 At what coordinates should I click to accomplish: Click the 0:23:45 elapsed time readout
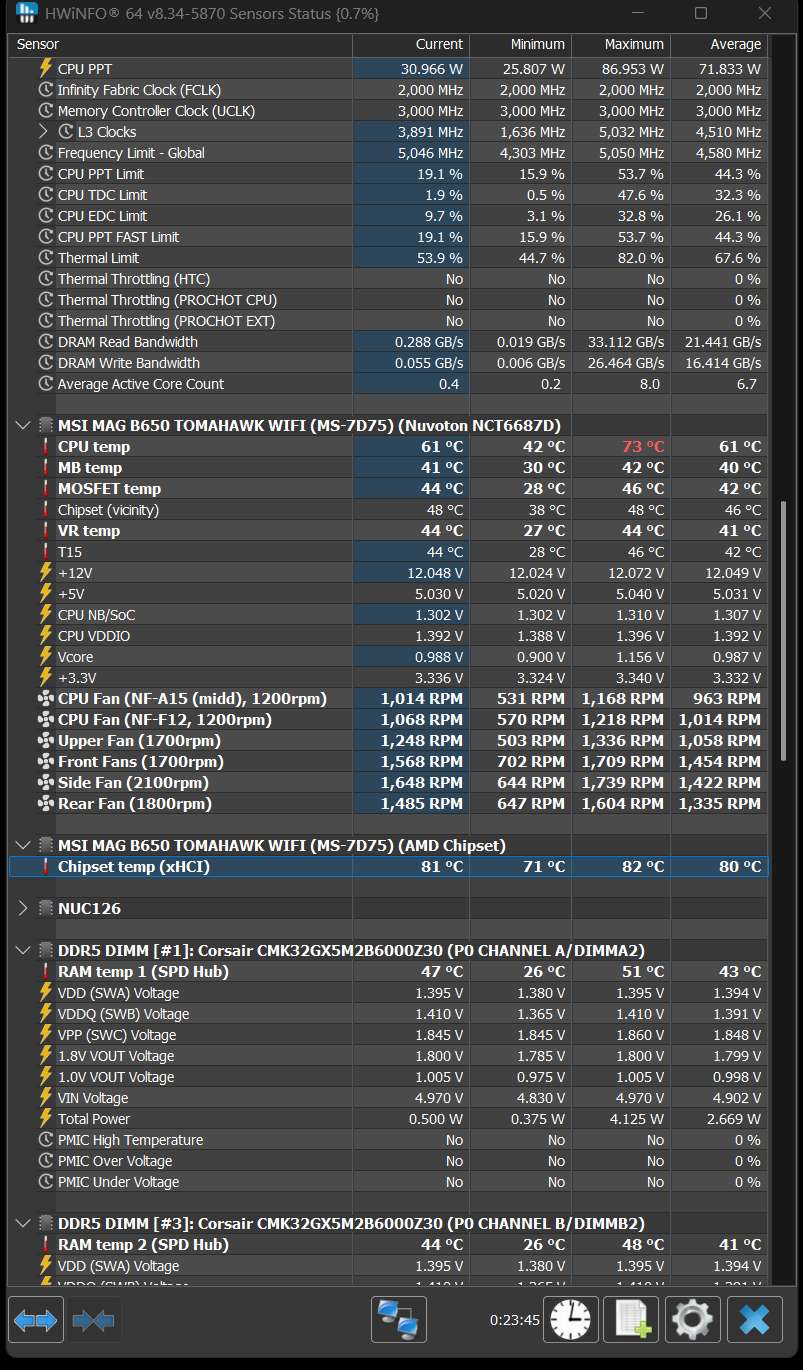point(514,1320)
